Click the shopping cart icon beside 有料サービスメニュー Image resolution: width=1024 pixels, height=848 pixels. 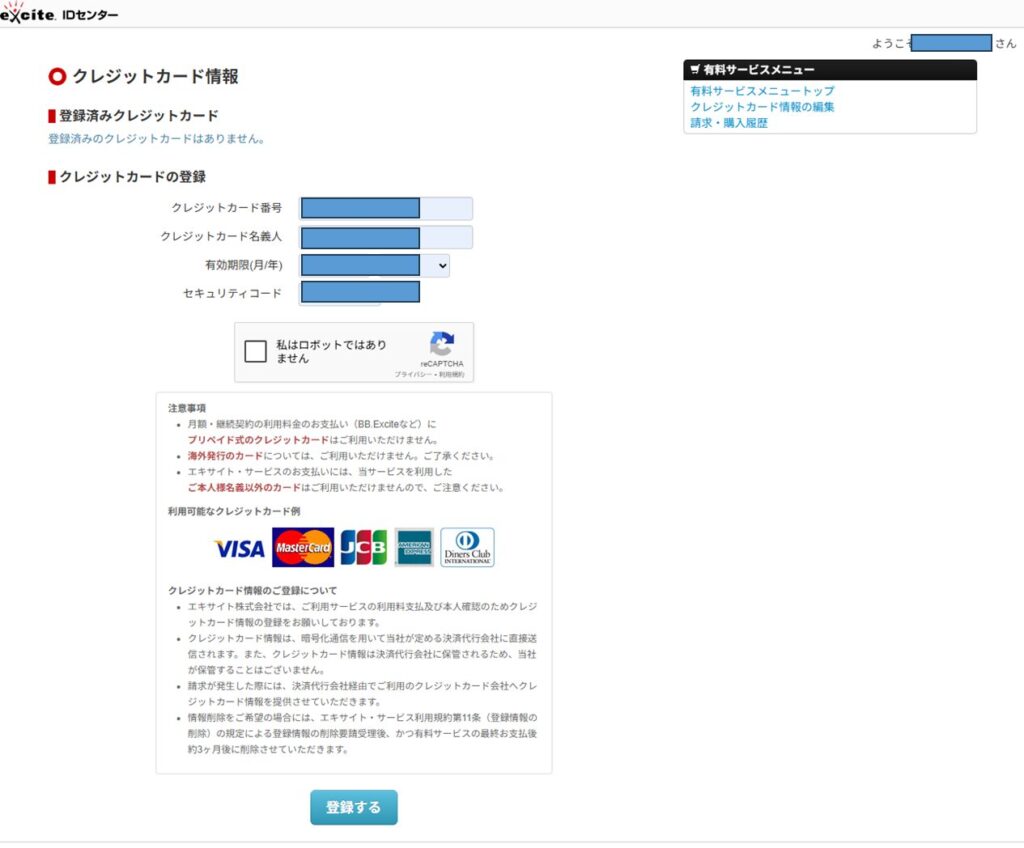coord(695,70)
